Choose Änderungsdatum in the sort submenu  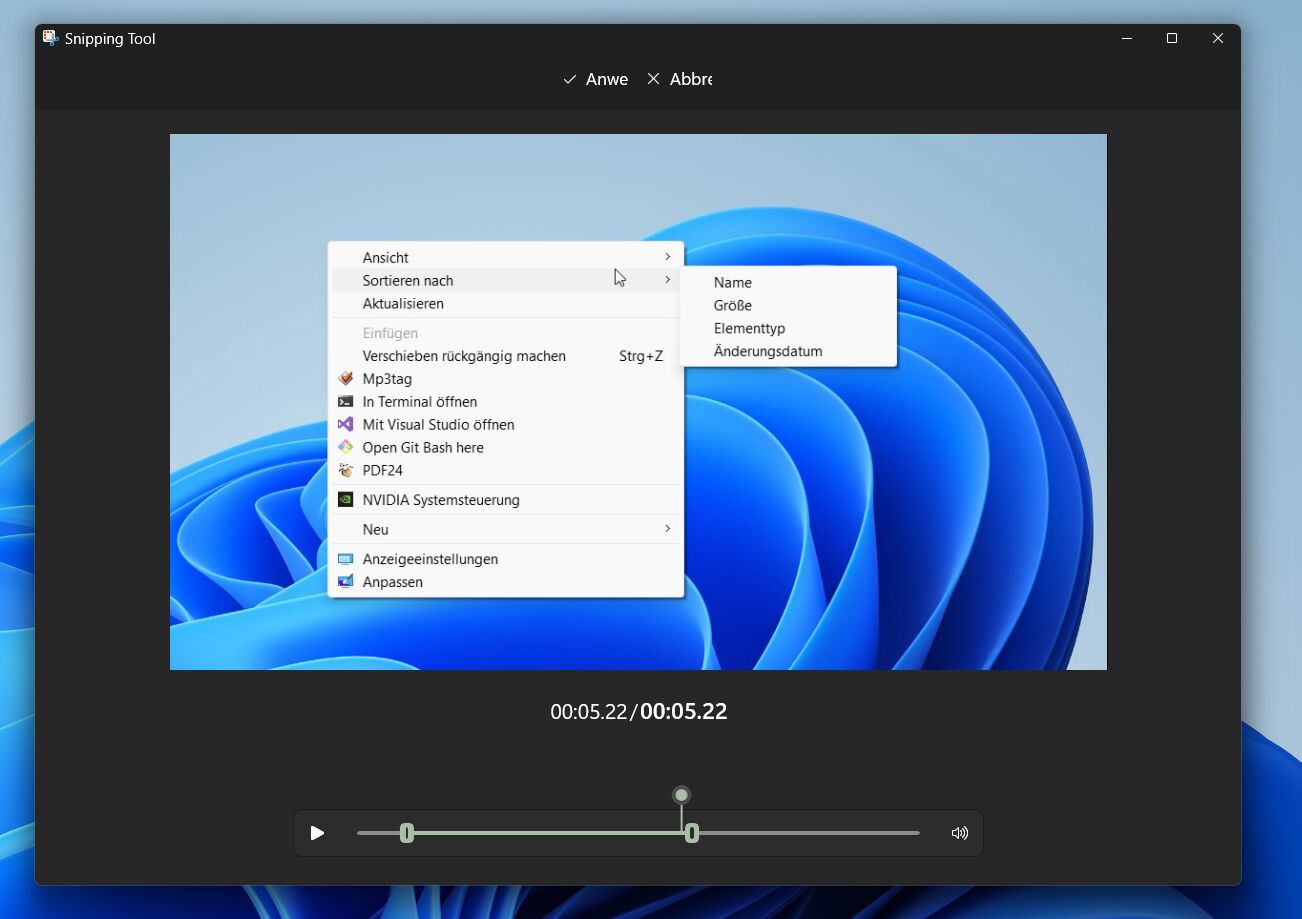[767, 351]
